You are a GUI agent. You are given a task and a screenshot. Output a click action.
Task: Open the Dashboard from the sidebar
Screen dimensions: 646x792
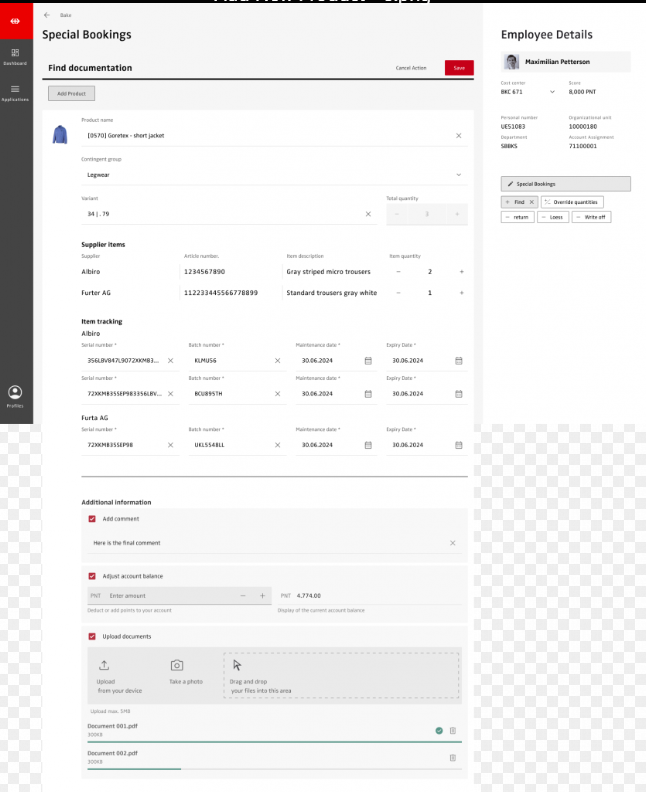tap(15, 55)
